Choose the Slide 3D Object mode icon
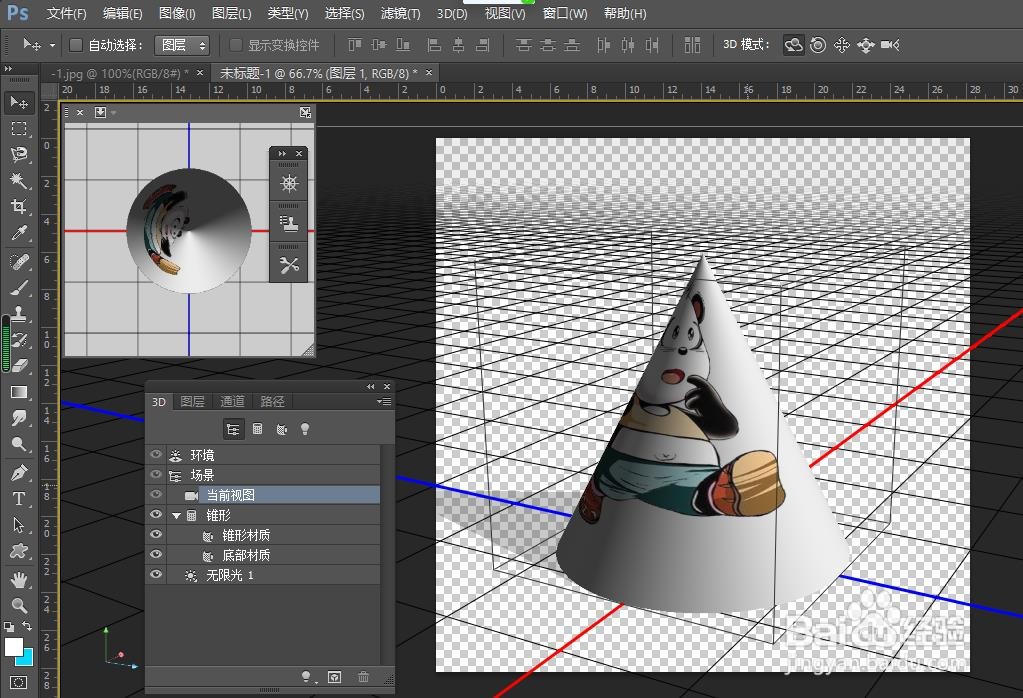The width and height of the screenshot is (1023, 698). pyautogui.click(x=866, y=45)
